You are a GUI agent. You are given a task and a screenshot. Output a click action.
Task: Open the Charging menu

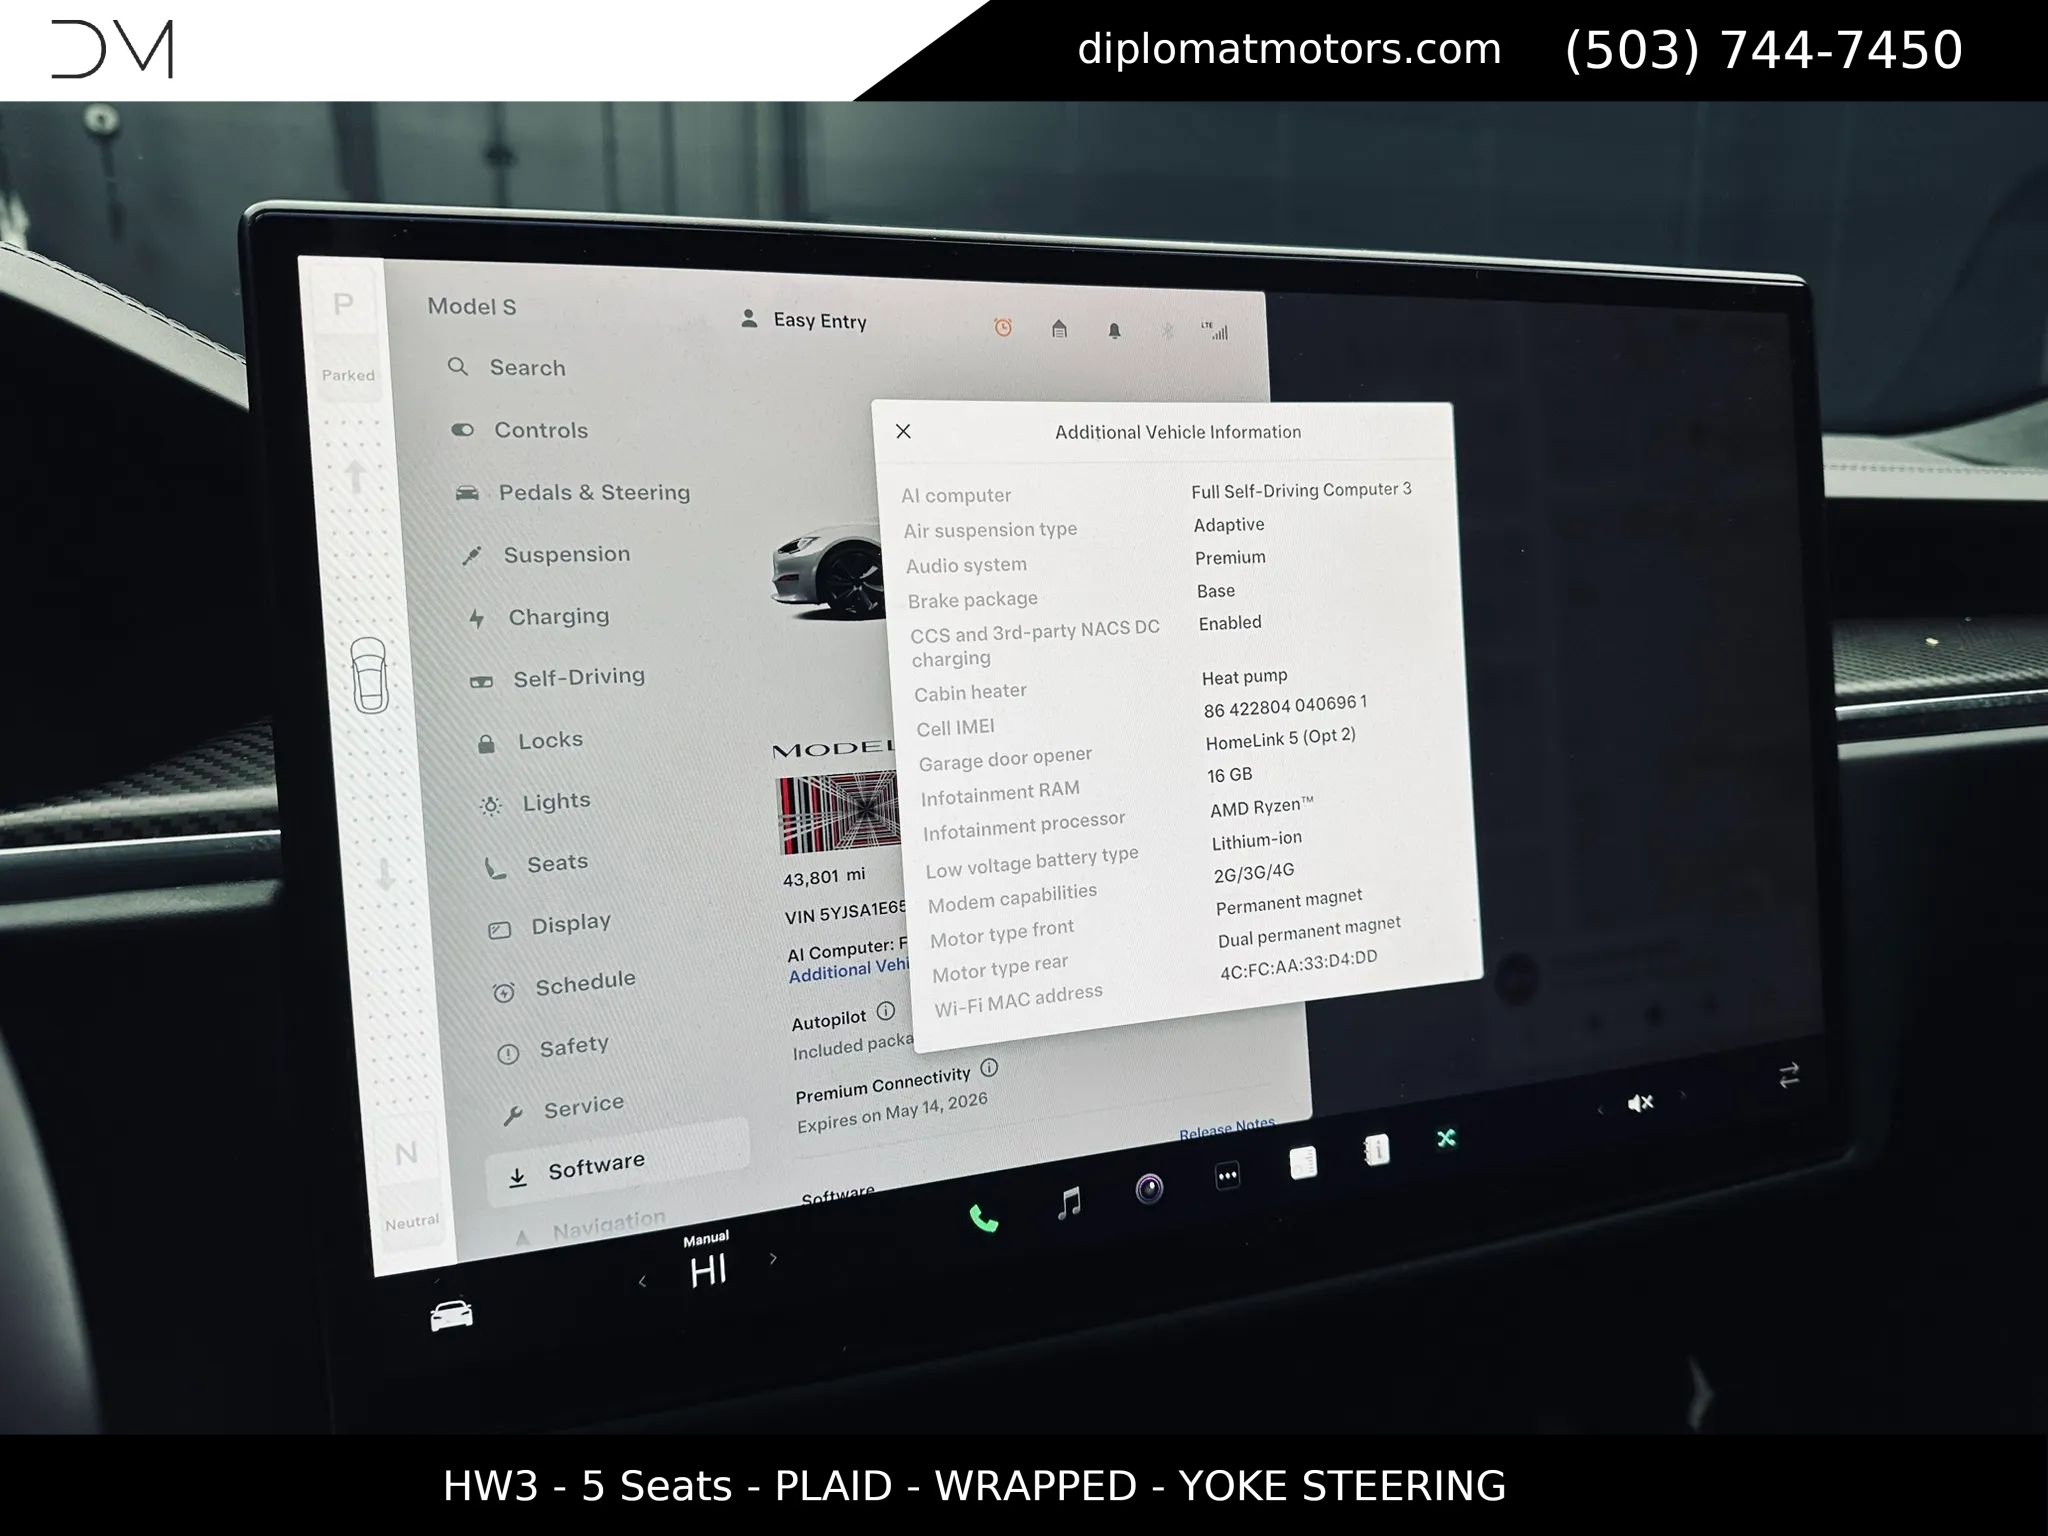click(539, 617)
